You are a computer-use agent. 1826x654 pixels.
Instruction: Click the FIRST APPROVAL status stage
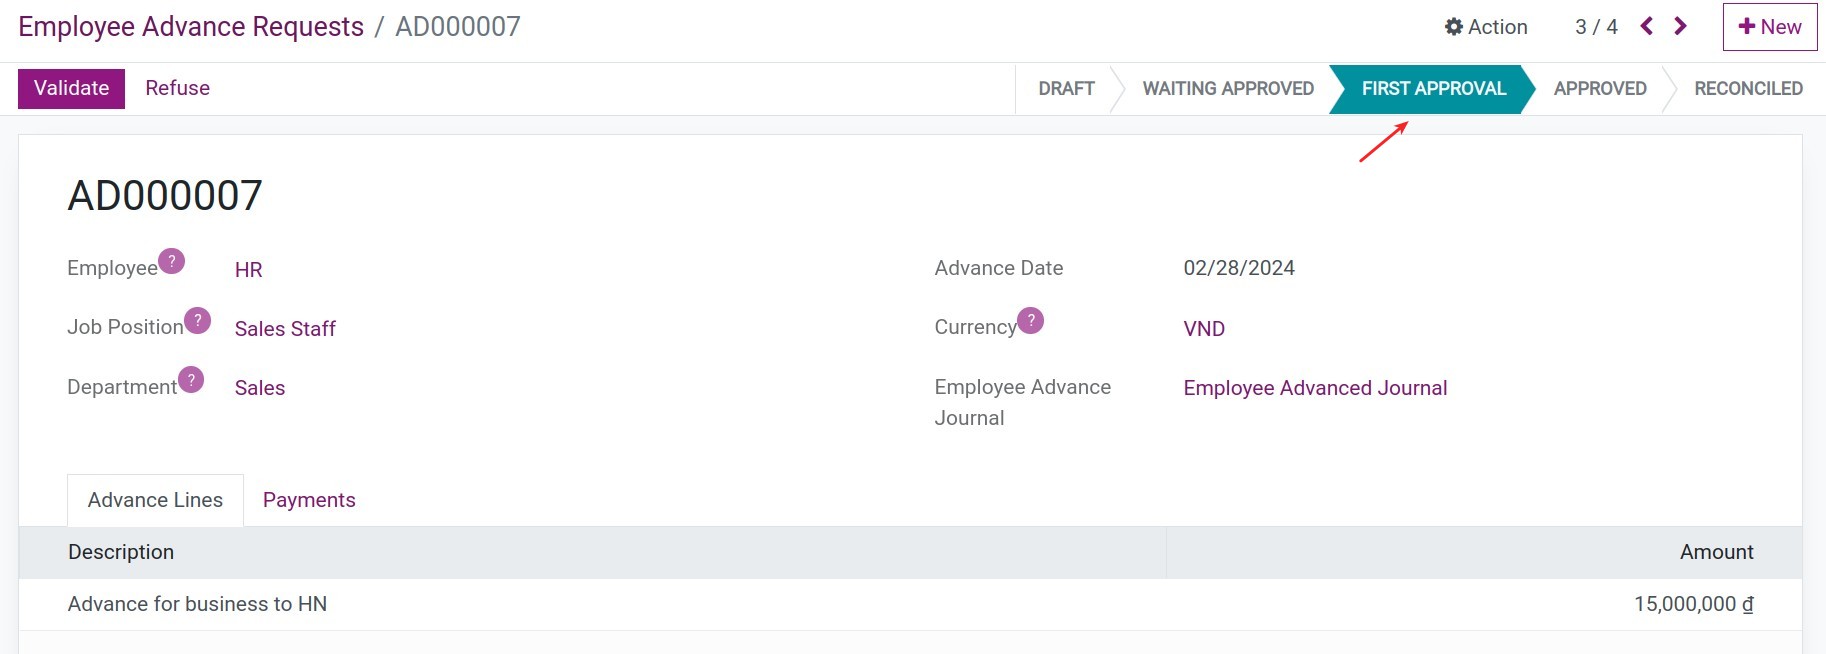(1433, 89)
